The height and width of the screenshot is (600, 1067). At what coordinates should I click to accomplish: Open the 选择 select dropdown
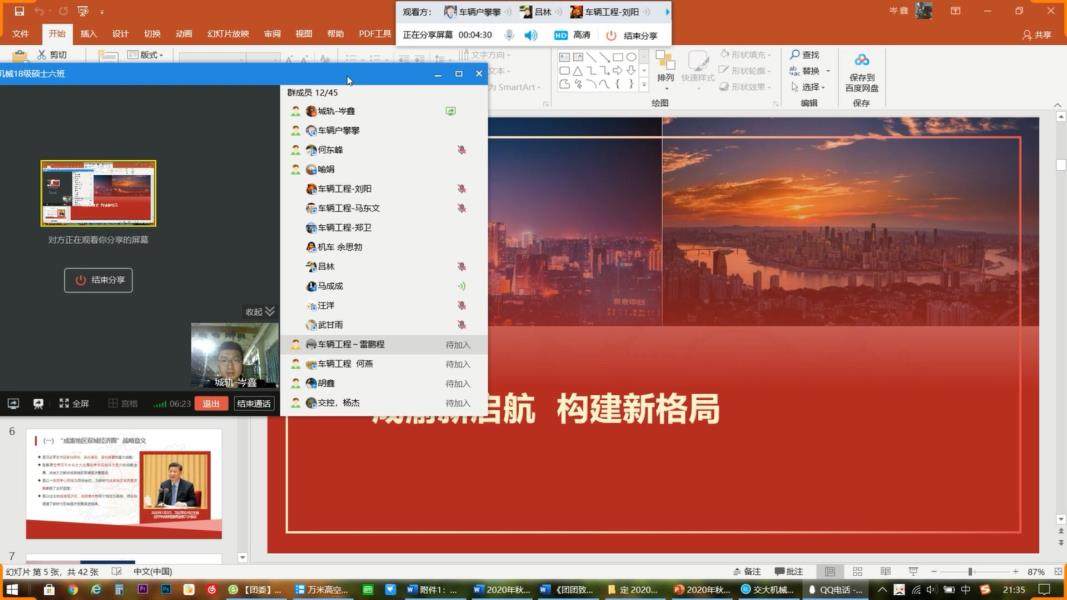(808, 87)
